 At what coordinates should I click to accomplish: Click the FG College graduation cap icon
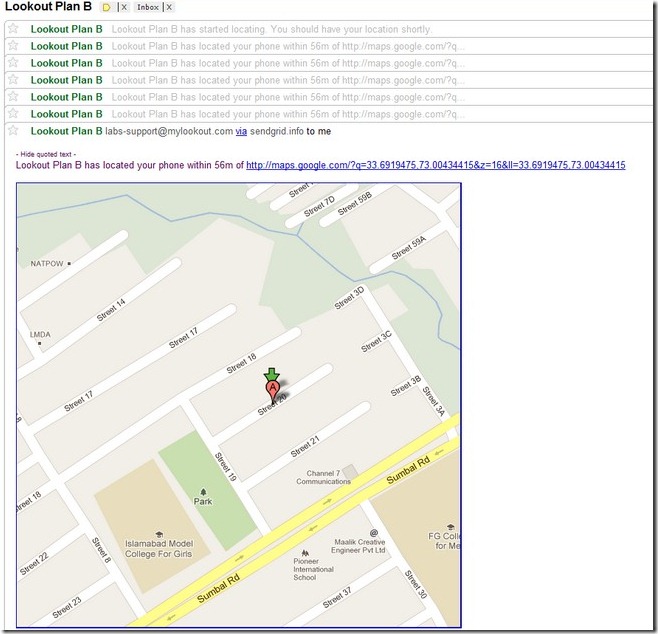coord(450,527)
